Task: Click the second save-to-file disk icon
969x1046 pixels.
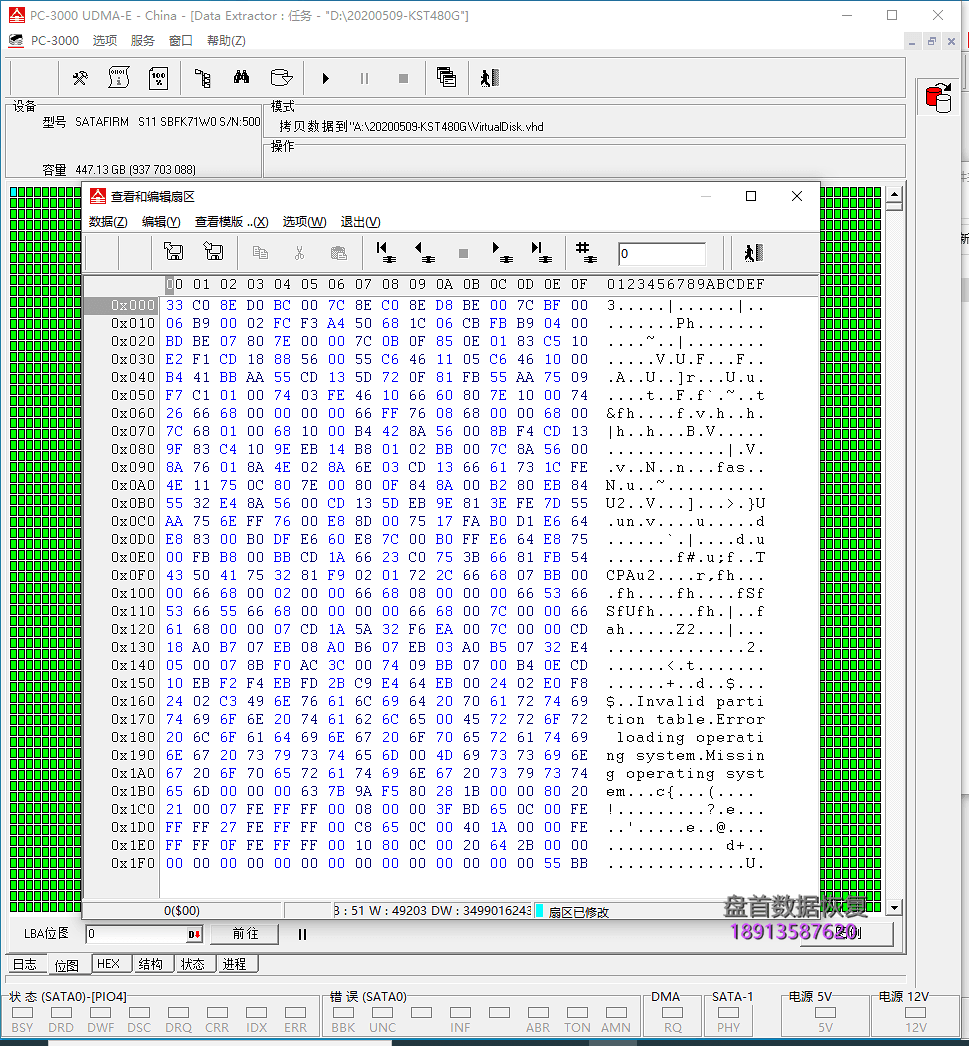Action: coord(213,251)
